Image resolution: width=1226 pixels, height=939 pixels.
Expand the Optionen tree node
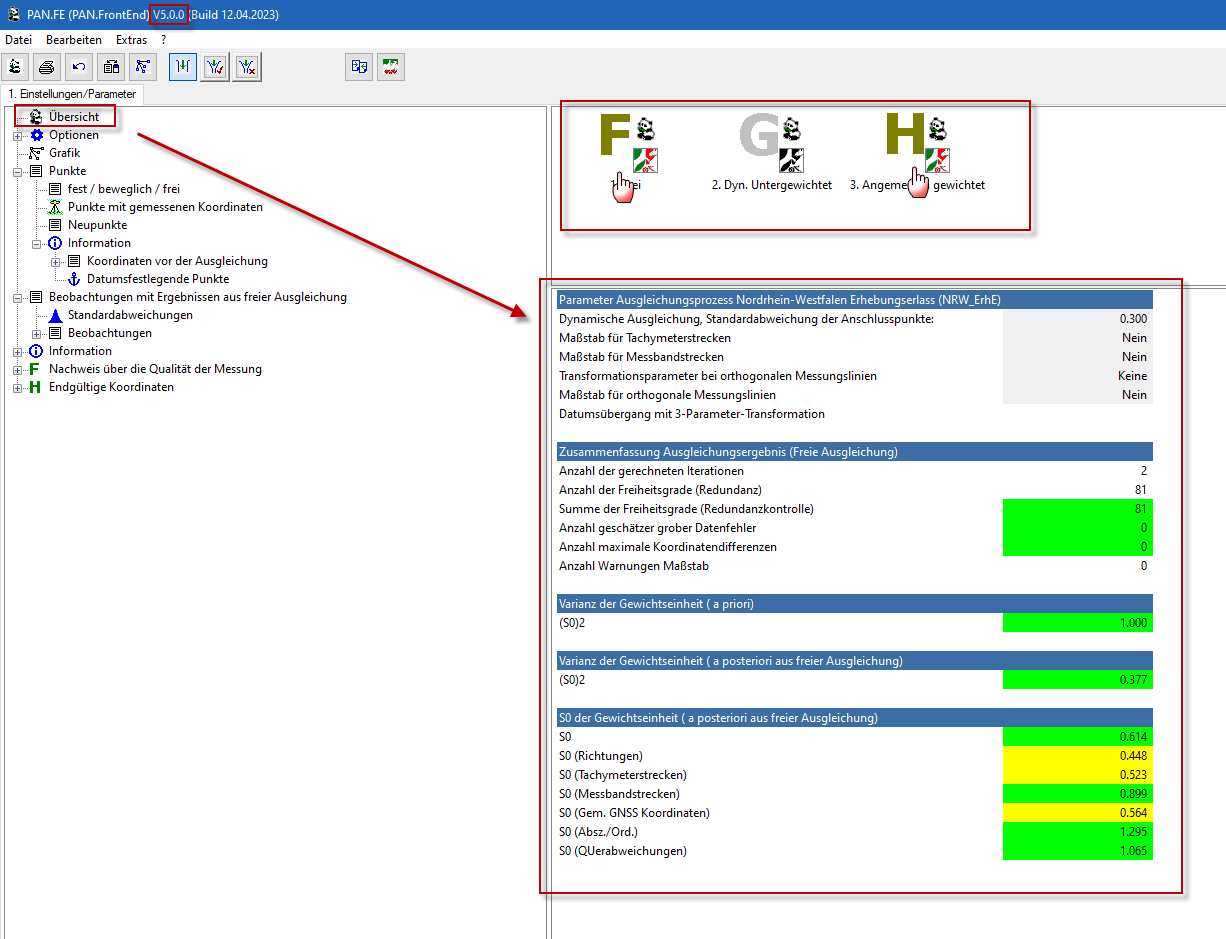coord(17,135)
